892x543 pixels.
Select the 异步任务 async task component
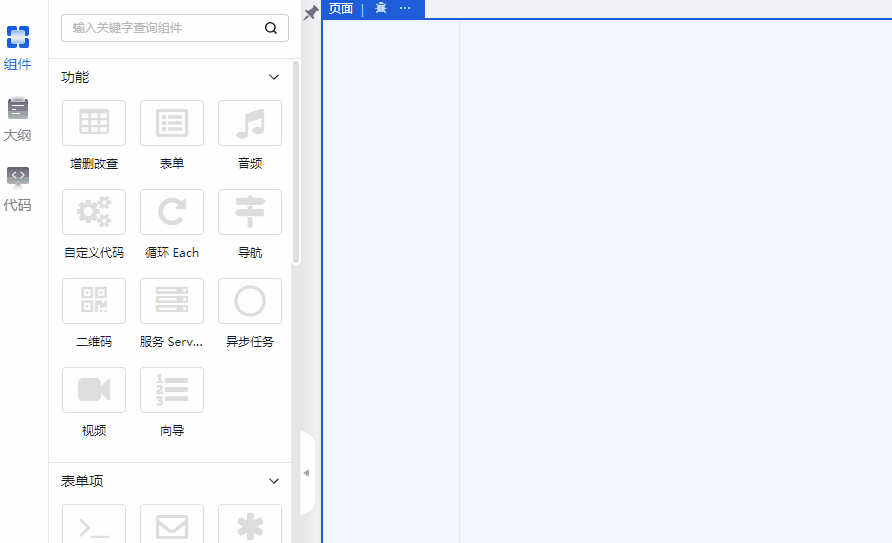coord(250,301)
